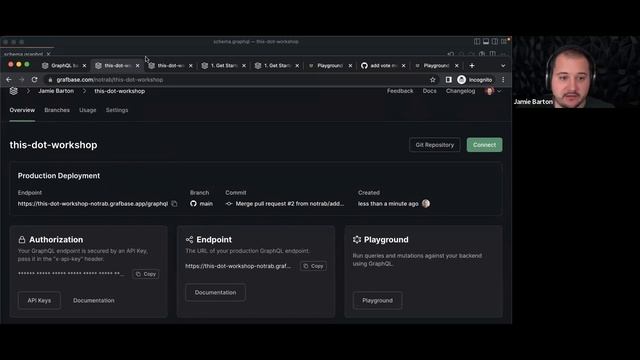
Task: Click the lock icon on Authorization card
Action: tap(22, 240)
